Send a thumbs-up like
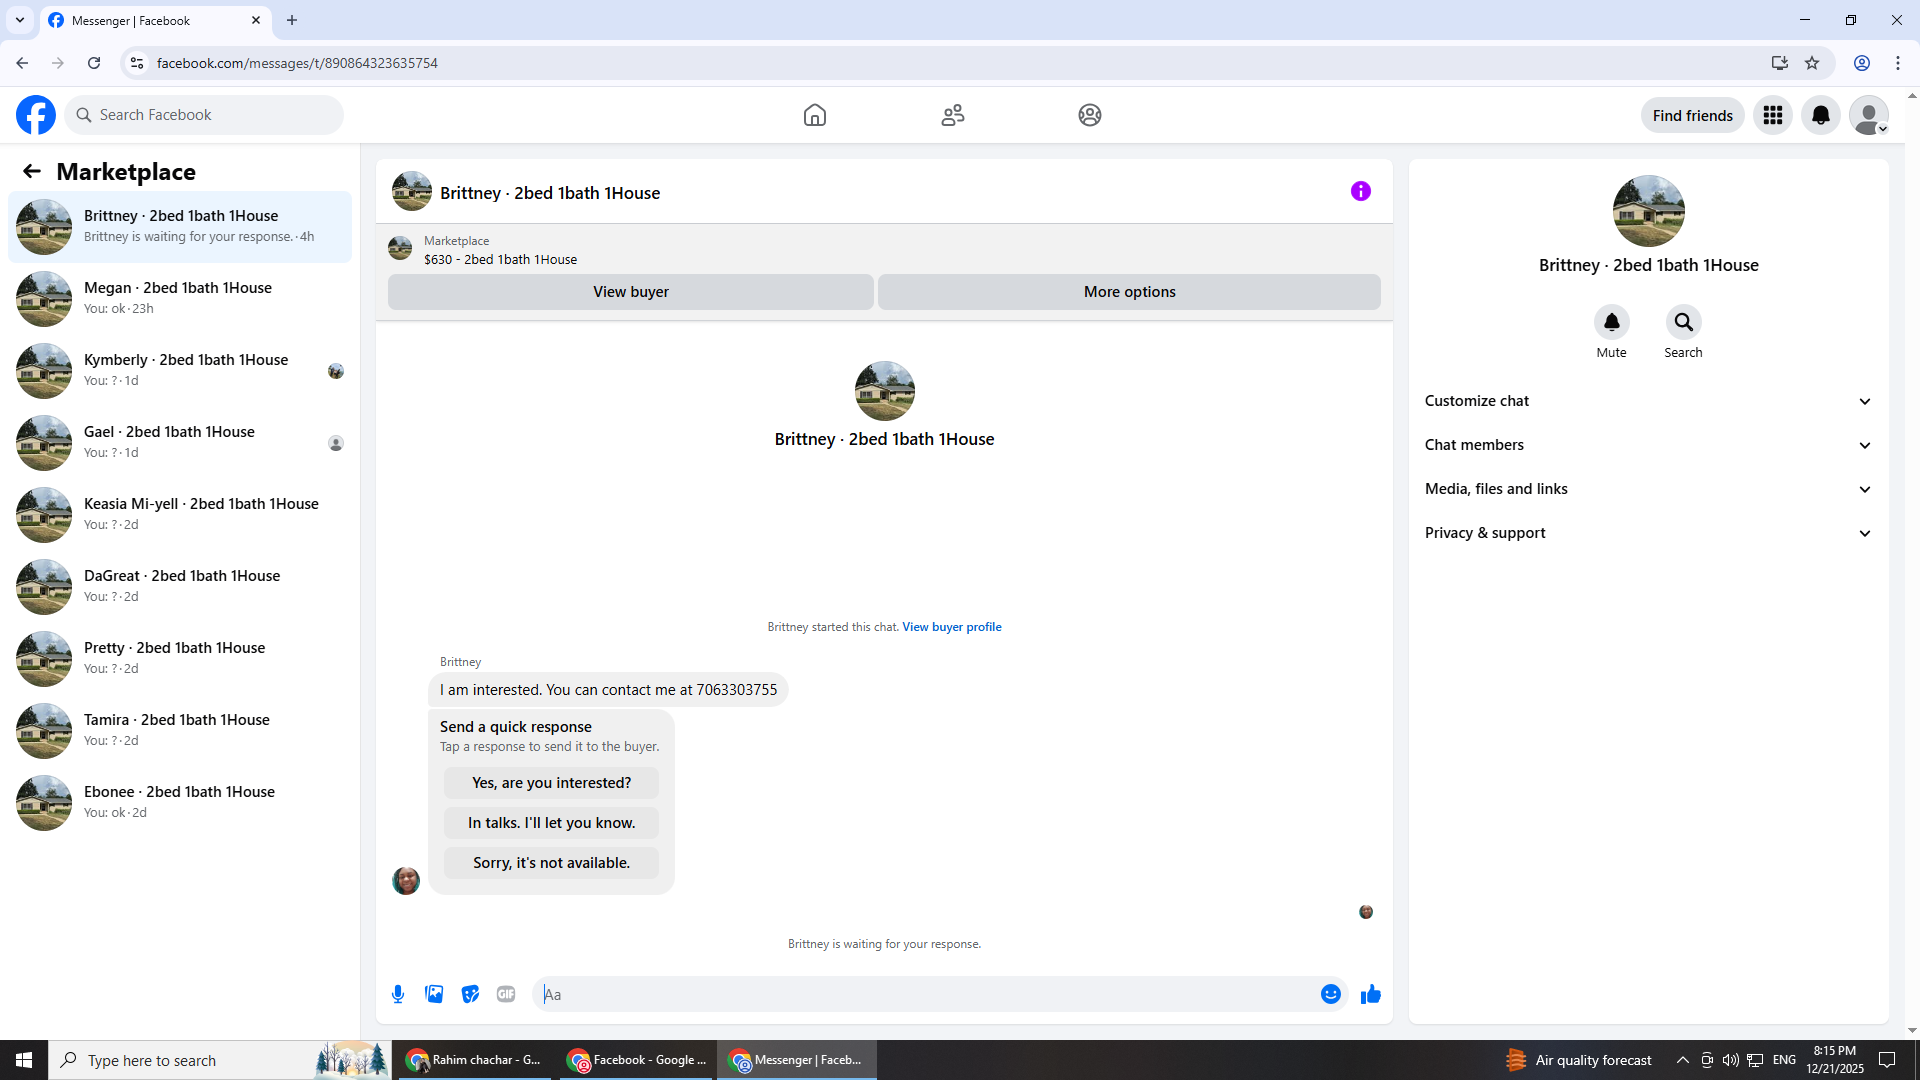 coord(1371,994)
